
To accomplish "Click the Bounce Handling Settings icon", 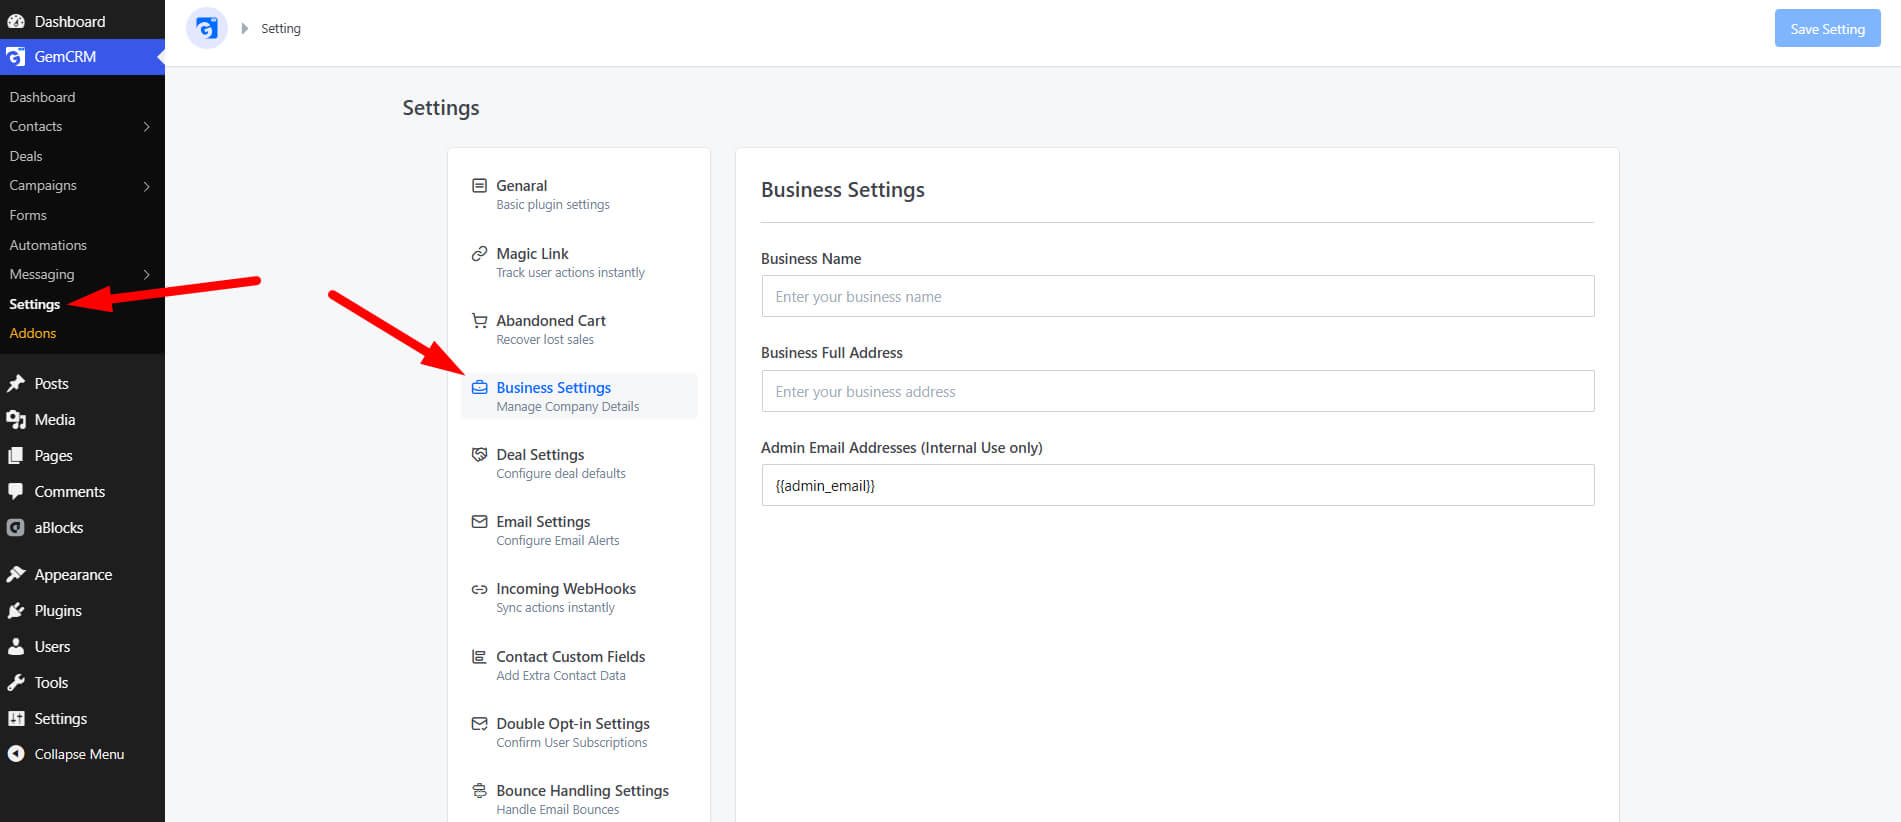I will 479,791.
